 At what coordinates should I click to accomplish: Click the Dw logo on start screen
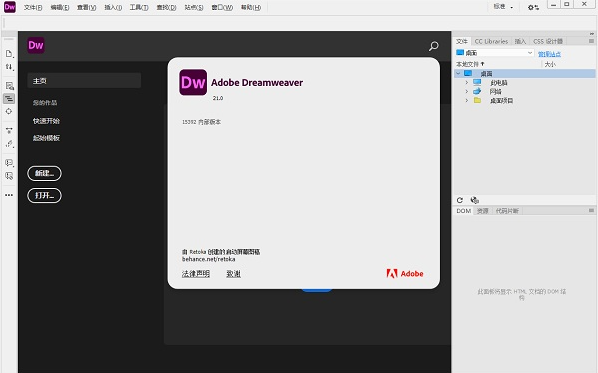tap(36, 45)
